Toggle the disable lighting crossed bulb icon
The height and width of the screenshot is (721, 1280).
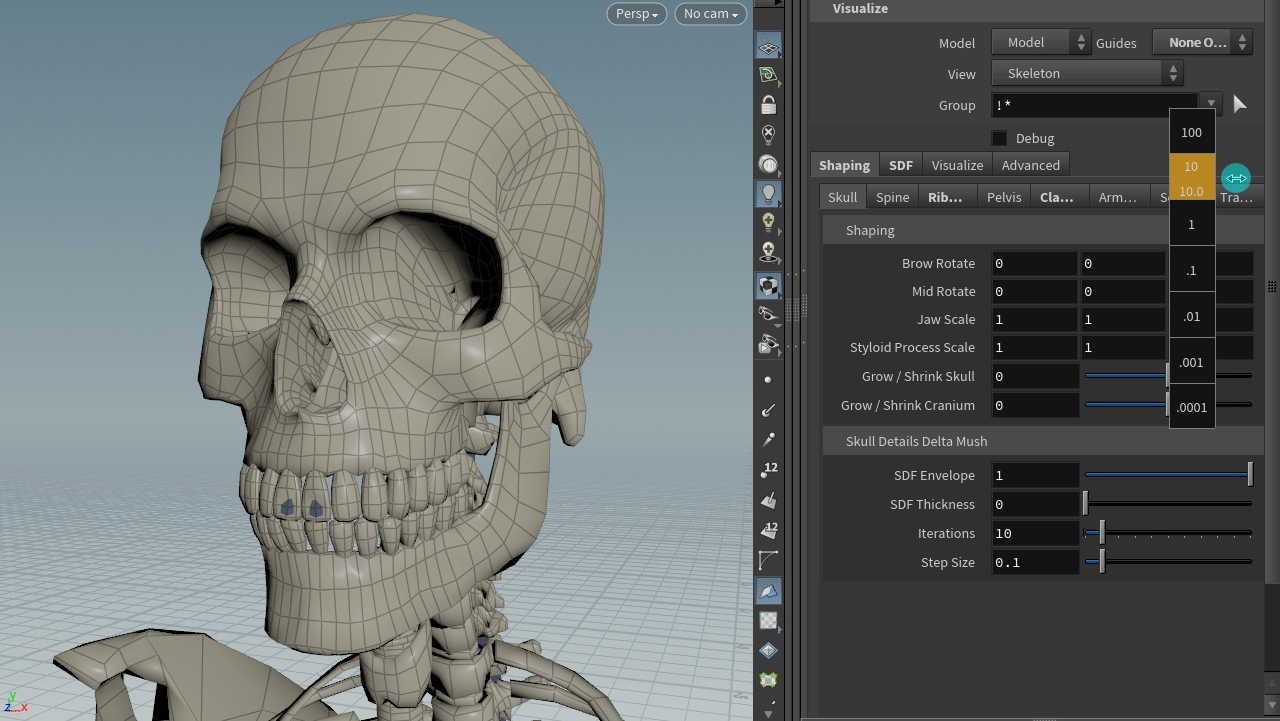[768, 134]
